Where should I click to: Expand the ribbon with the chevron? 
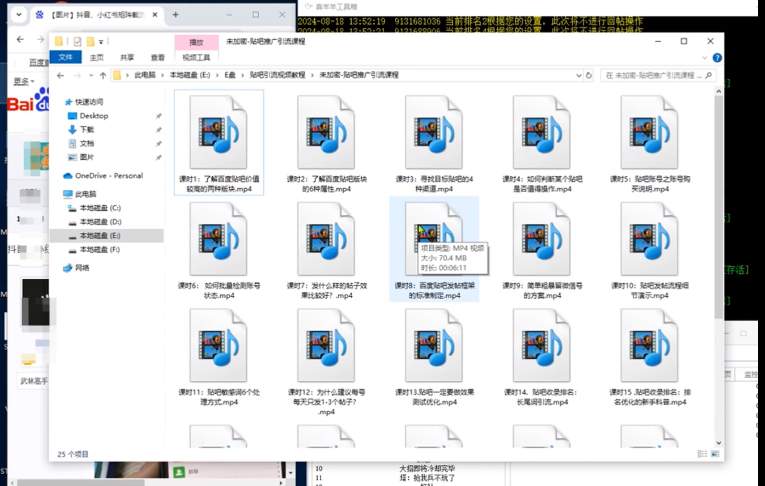click(705, 58)
